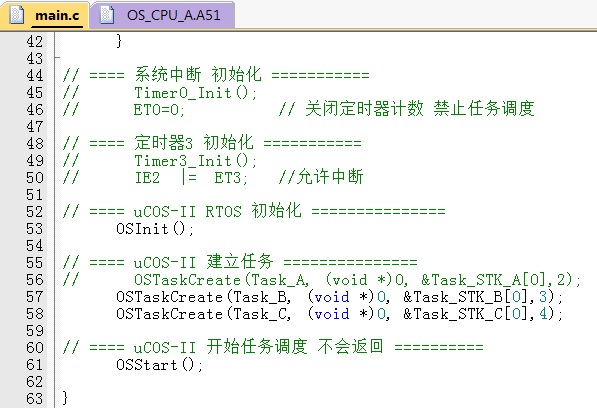597x408 pixels.
Task: Click the commented IE2 |= ET3; statement
Action: click(x=191, y=178)
